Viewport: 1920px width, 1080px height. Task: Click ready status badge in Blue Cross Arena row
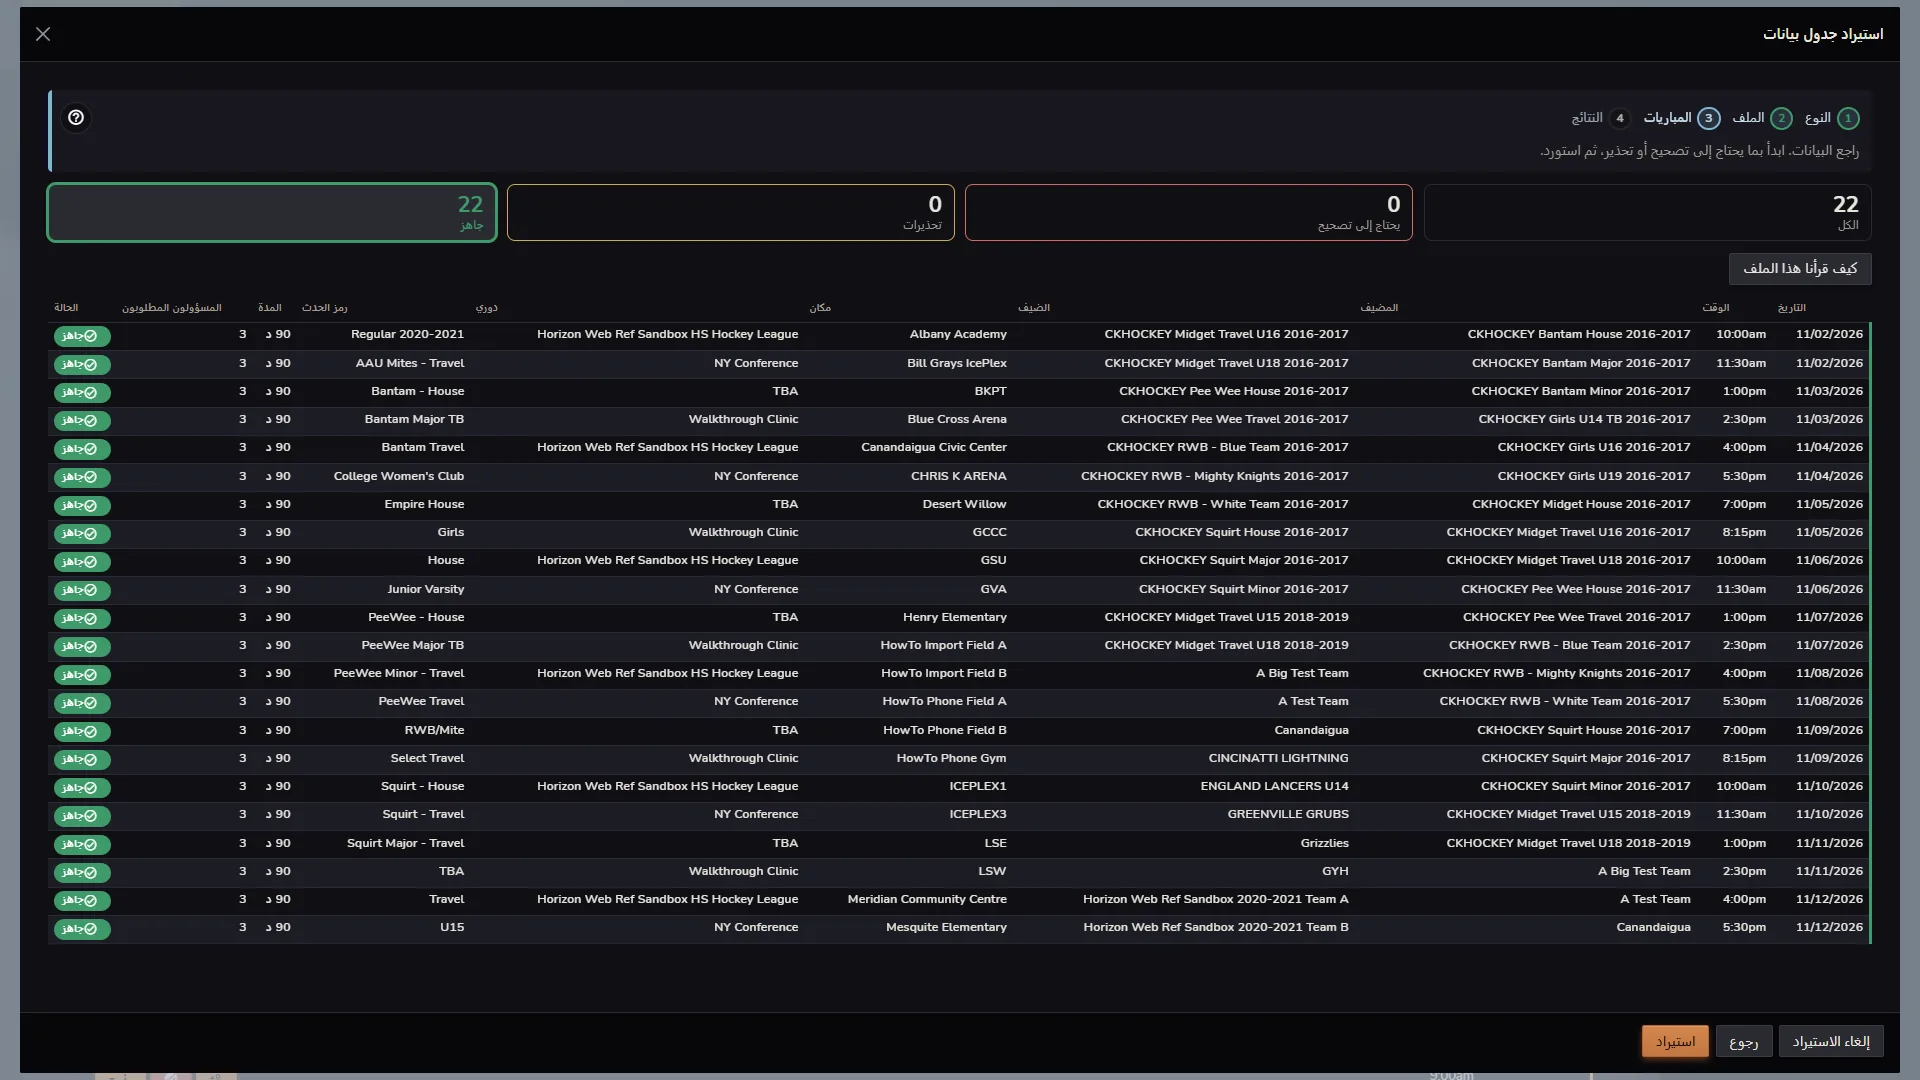82,420
